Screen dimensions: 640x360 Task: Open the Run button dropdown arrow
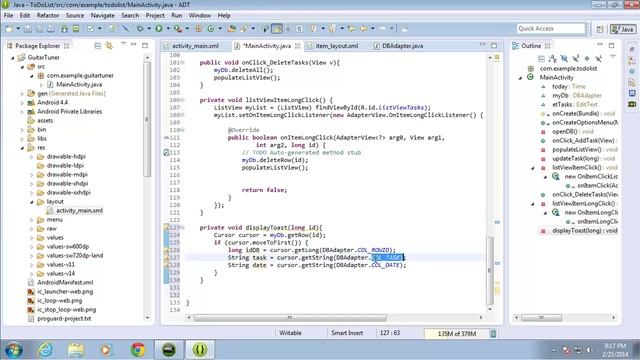point(168,29)
